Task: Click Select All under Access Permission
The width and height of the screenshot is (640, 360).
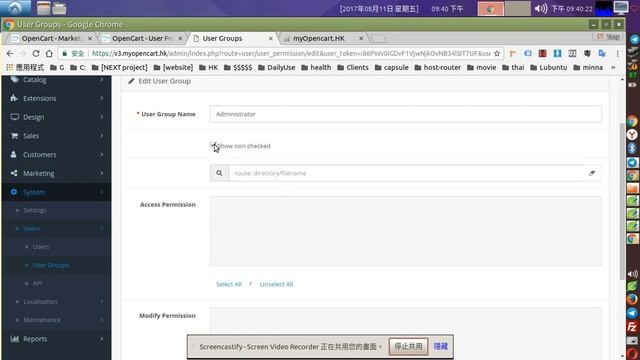Action: 229,284
